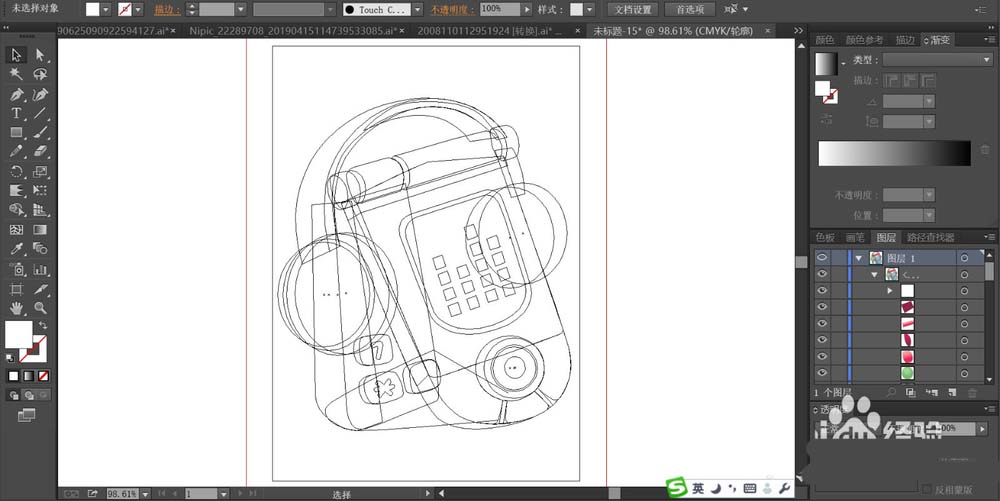
Task: Click target circle of 图层 1
Action: (964, 258)
